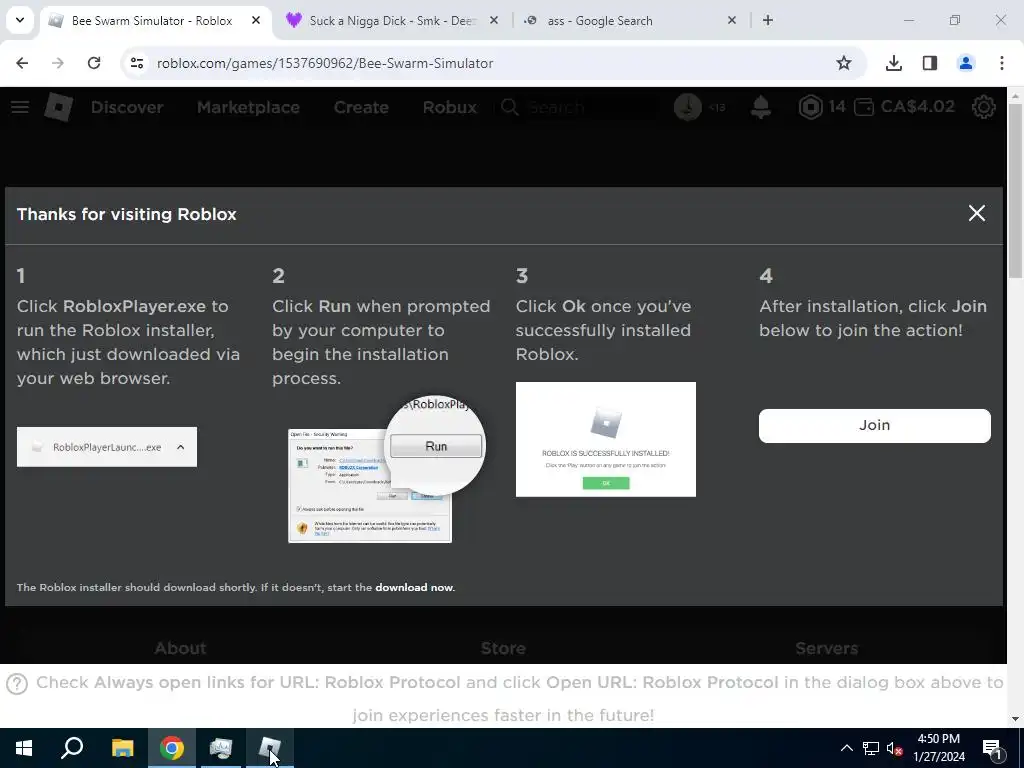This screenshot has width=1024, height=768.
Task: Open the CA$4.02 credit wallet icon
Action: click(864, 107)
